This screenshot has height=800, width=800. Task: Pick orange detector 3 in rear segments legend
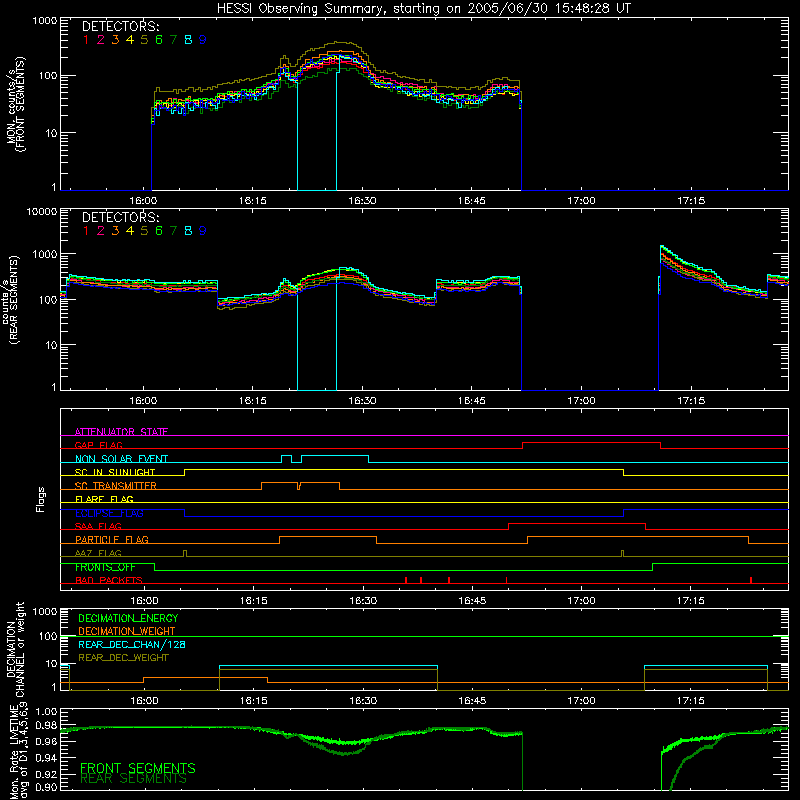115,231
